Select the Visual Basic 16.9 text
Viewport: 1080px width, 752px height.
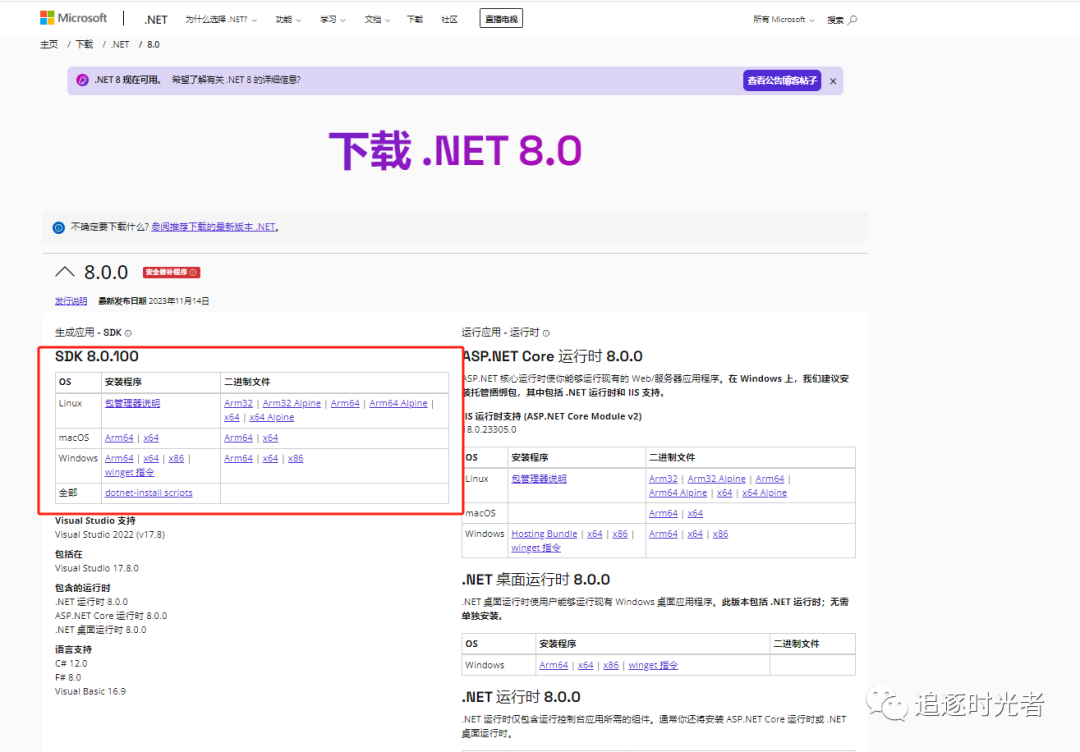pos(90,691)
